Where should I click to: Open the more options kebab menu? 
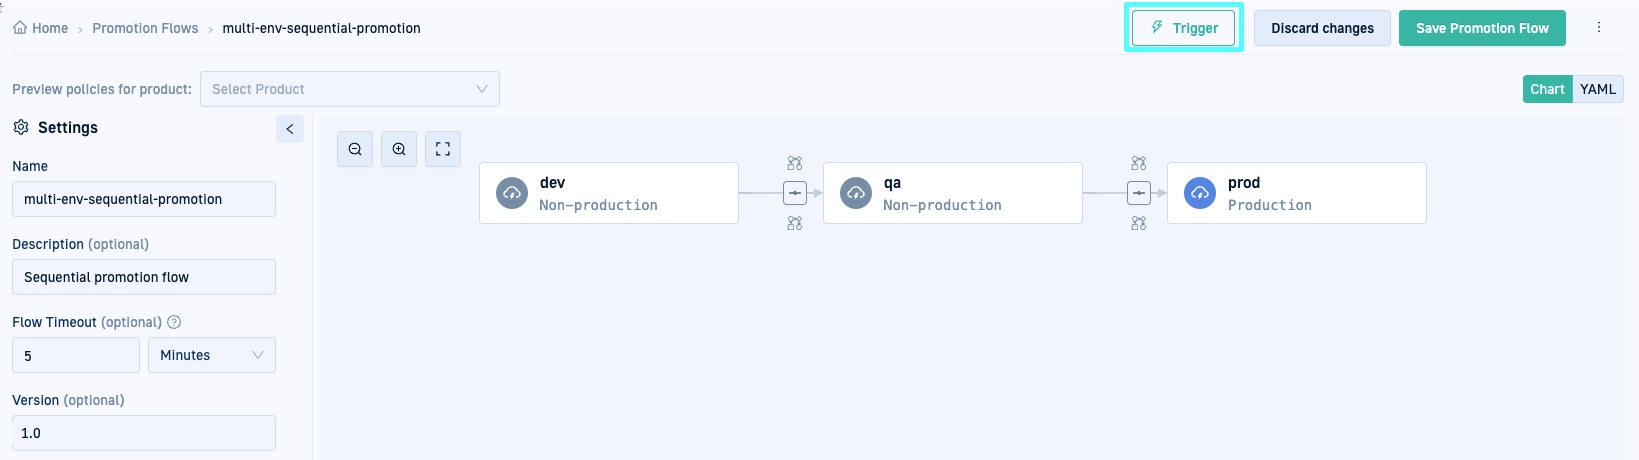(x=1599, y=28)
